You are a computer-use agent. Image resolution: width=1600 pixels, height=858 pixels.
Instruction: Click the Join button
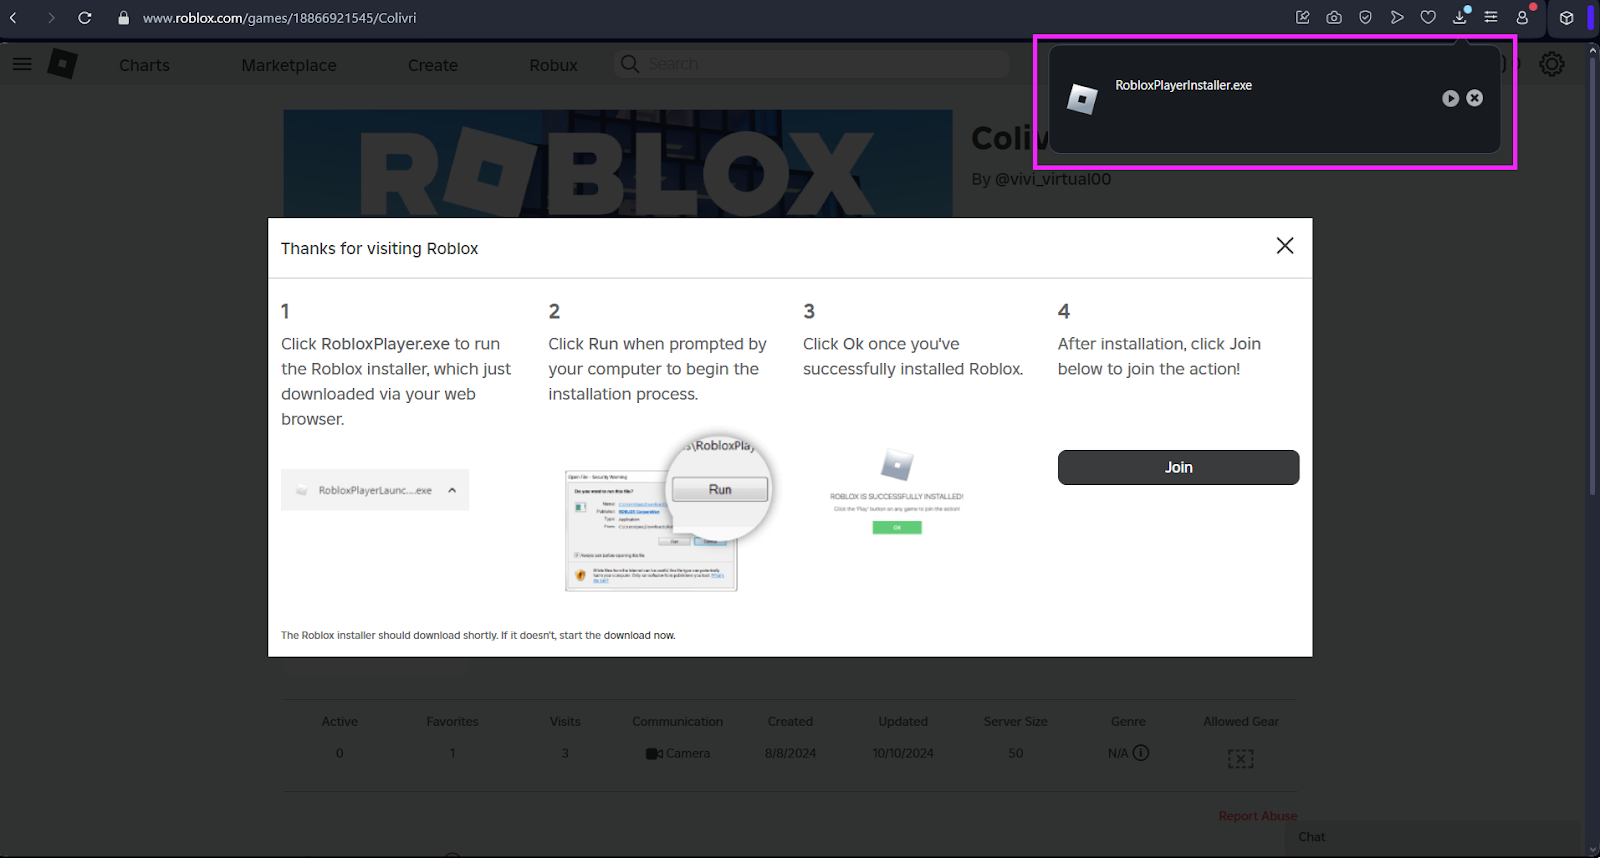point(1178,467)
